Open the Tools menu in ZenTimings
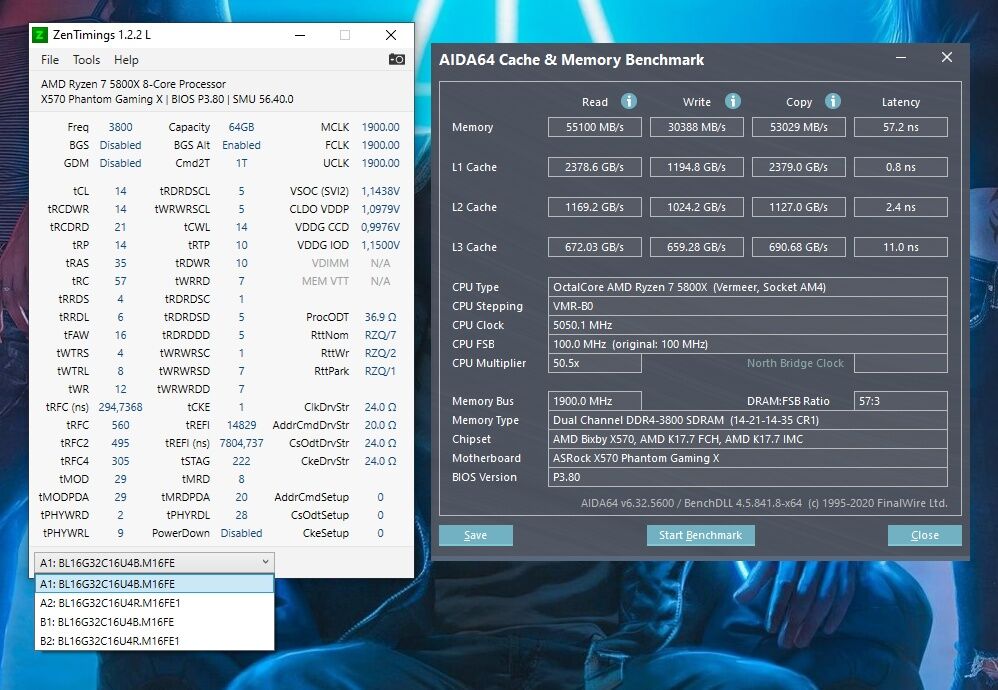Viewport: 998px width, 690px height. click(x=86, y=60)
